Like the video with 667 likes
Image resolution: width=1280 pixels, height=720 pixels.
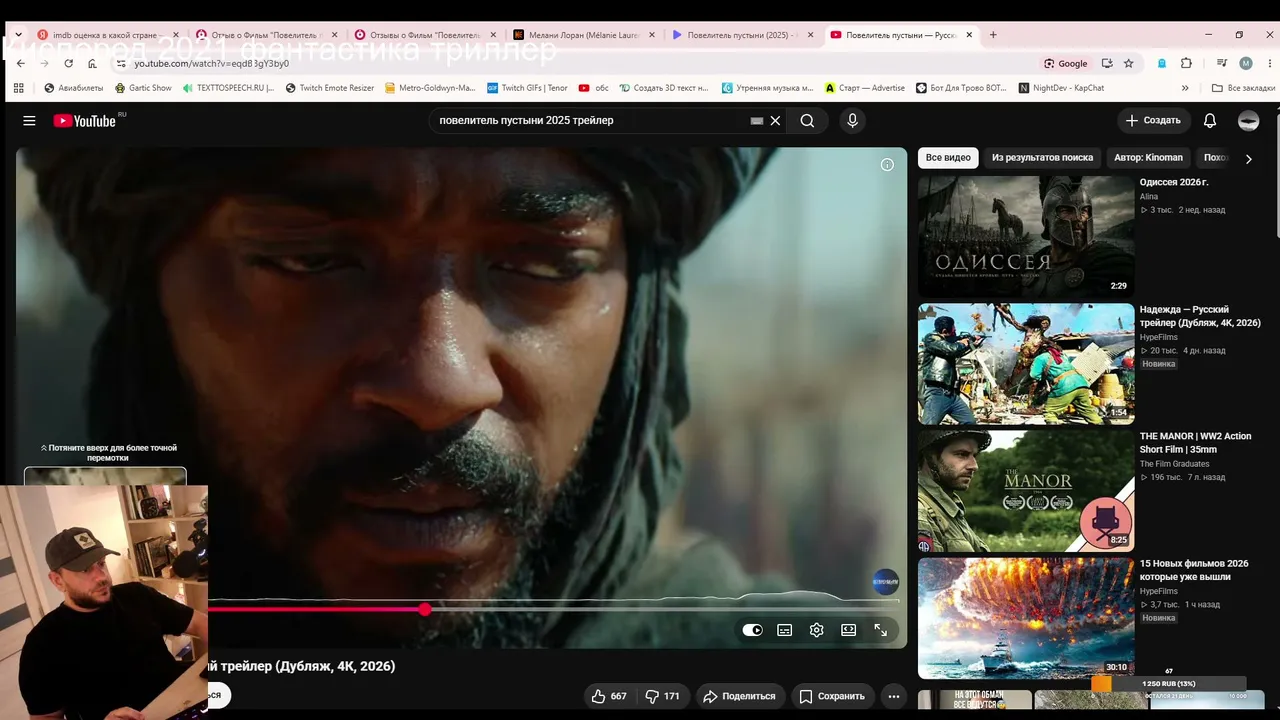(608, 696)
